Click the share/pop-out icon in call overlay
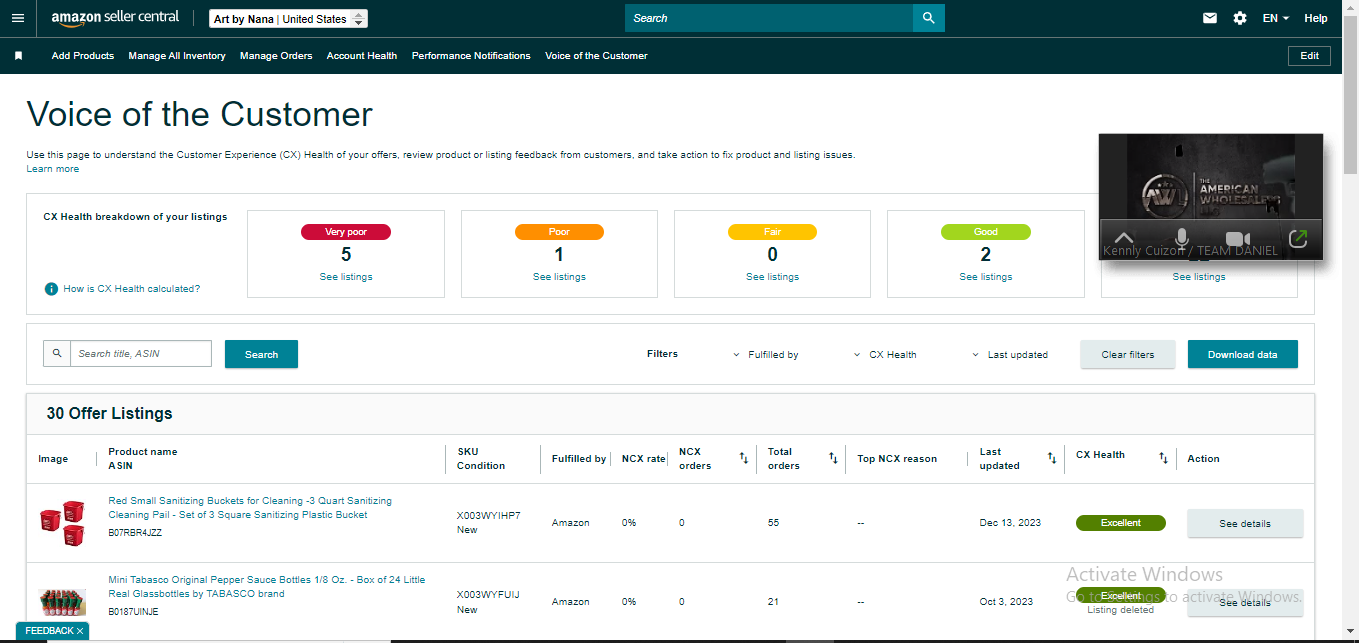 pyautogui.click(x=1298, y=239)
